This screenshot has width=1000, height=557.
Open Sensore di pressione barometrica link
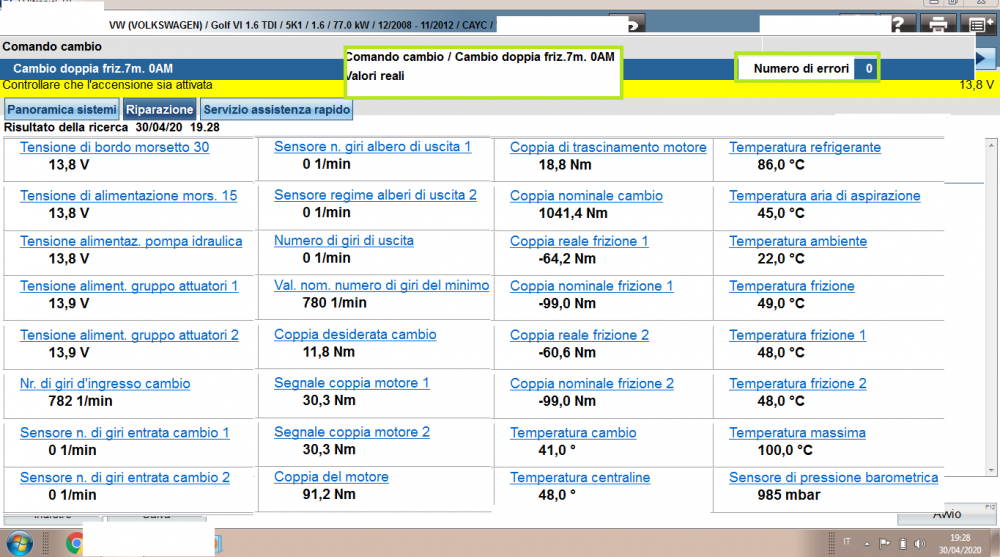833,477
